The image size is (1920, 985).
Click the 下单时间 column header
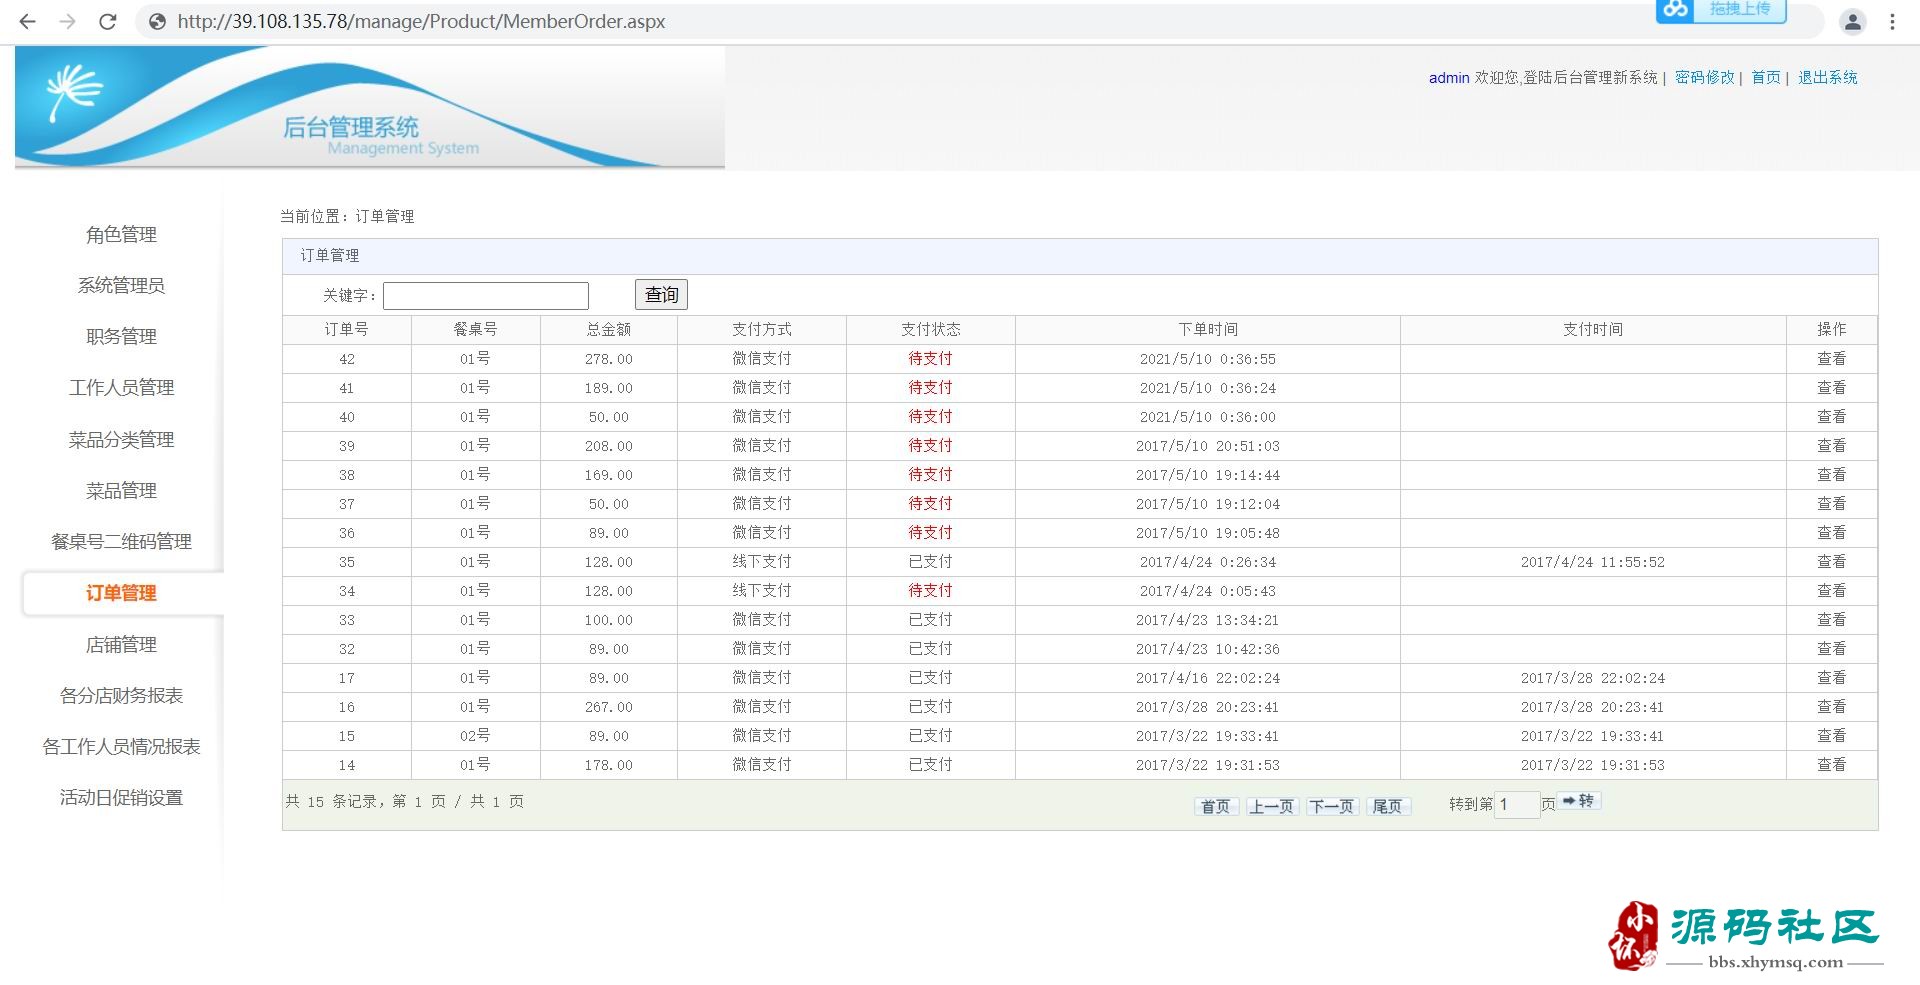coord(1208,329)
